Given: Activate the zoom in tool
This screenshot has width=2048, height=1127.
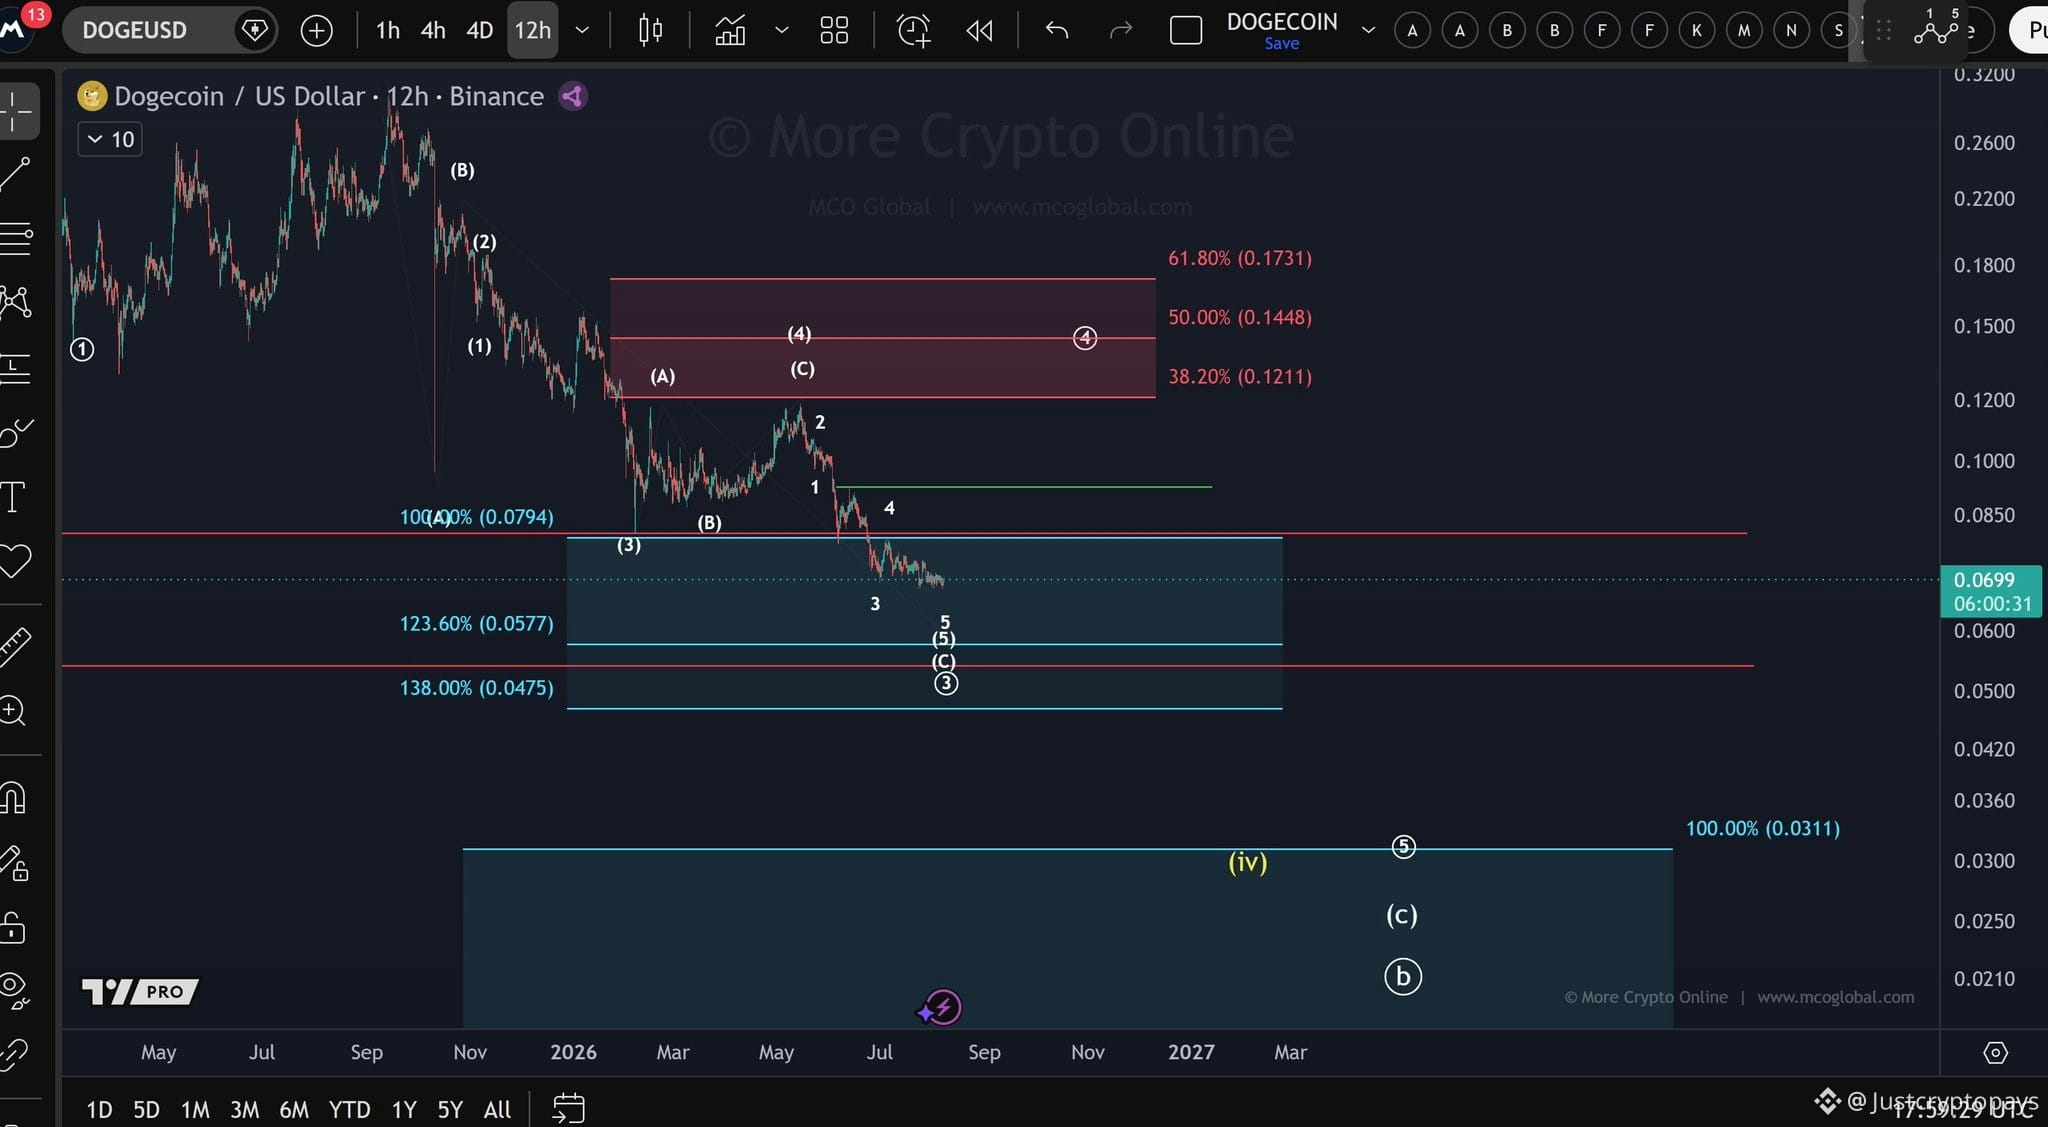Looking at the screenshot, I should tap(14, 711).
